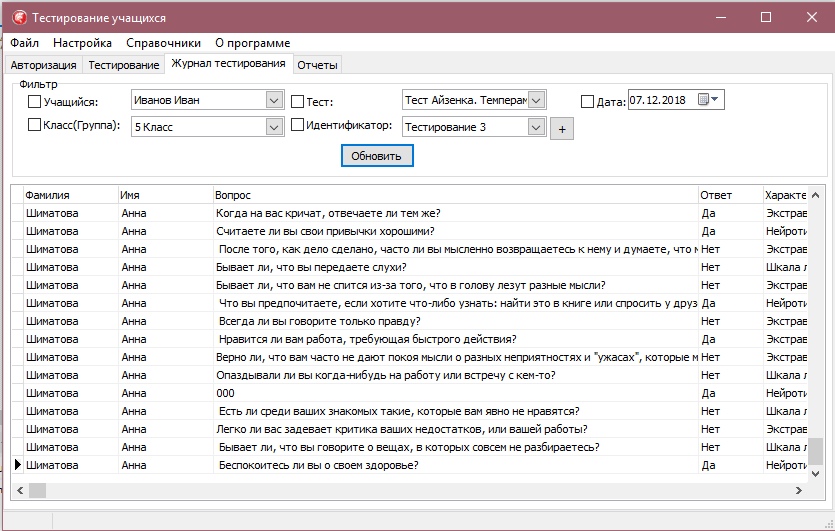Expand the Тестирование 3 identifier dropdown
Screen dimensions: 835x531
pos(536,127)
